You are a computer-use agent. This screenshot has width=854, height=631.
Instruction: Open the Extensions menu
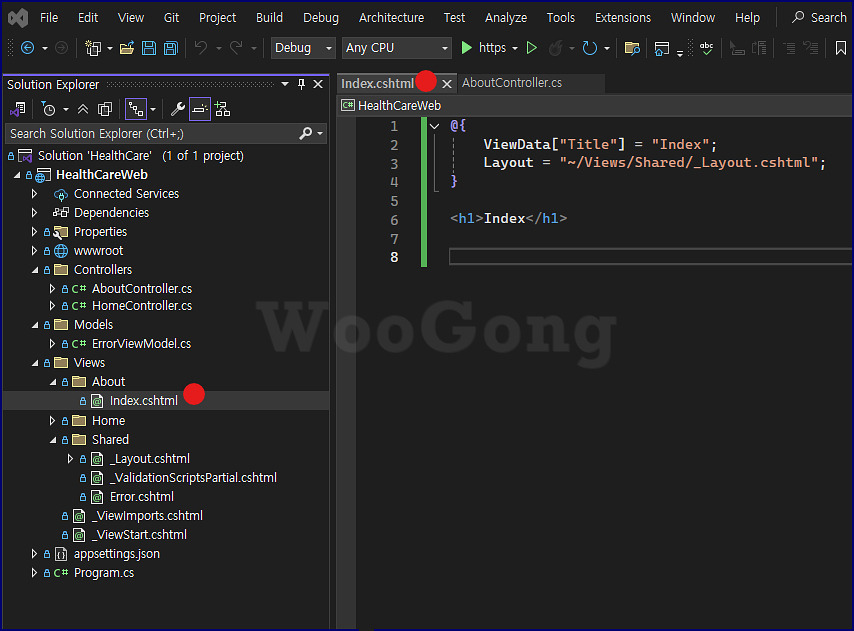(x=623, y=18)
